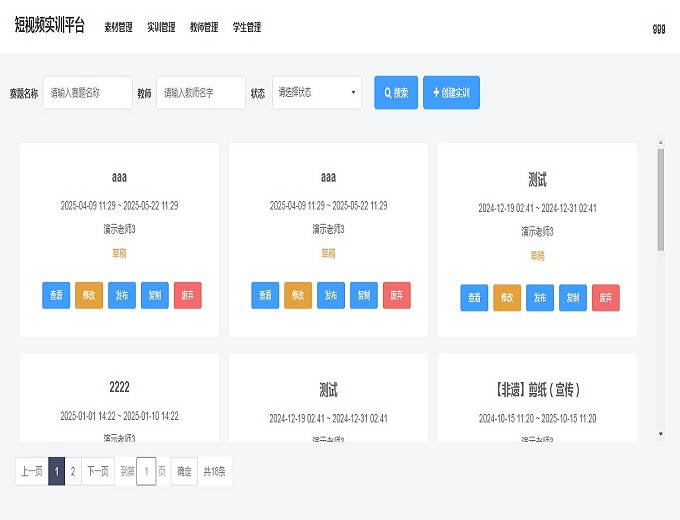Open the 请选择状态 status dropdown
The height and width of the screenshot is (520, 680).
coord(317,93)
